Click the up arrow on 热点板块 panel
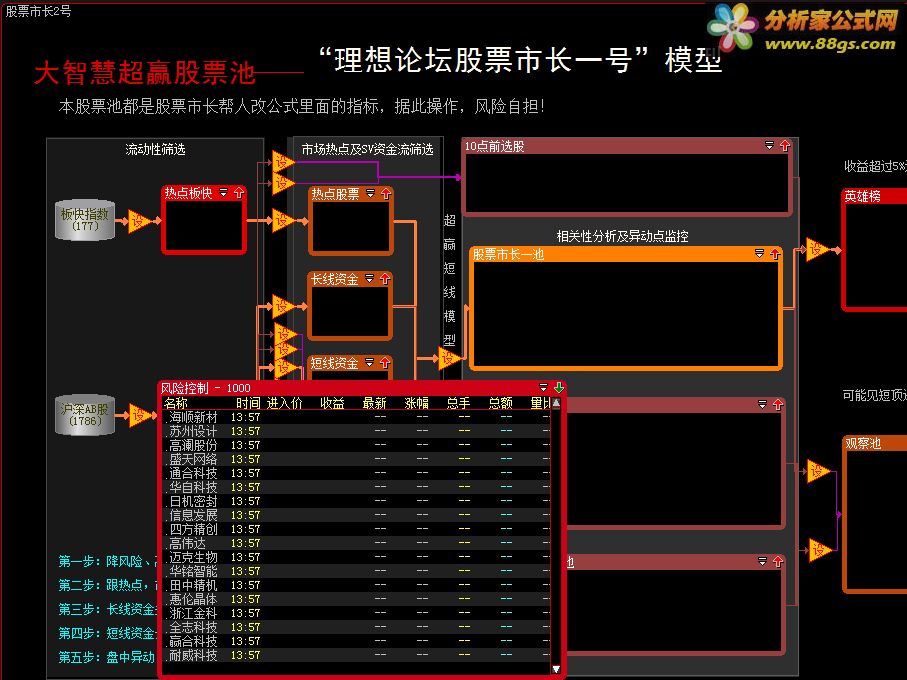The image size is (907, 680). pos(238,193)
